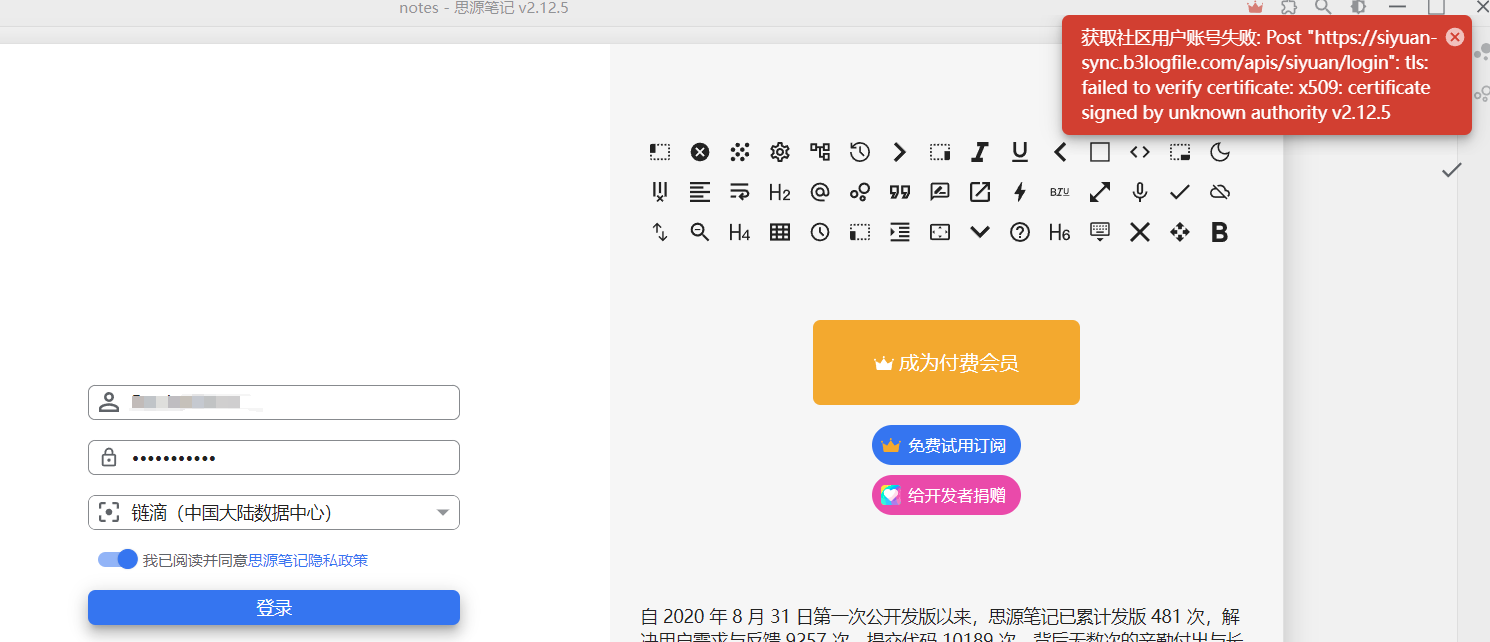Click the soft wrap return arrow icon

click(x=740, y=192)
